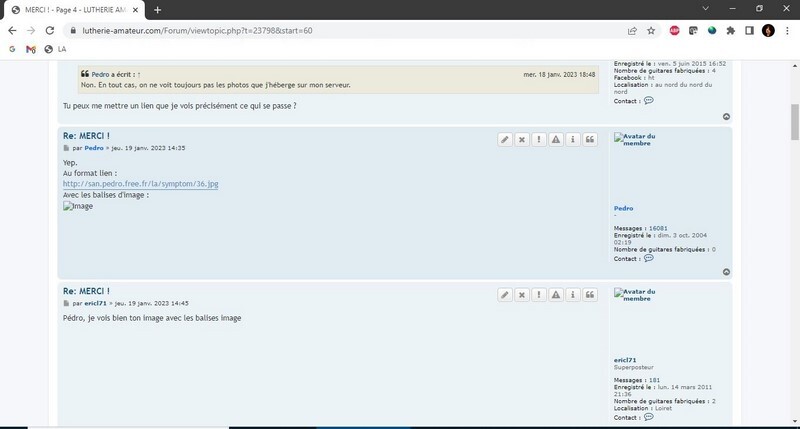Share this page from the address bar
The image size is (800, 429).
[632, 31]
